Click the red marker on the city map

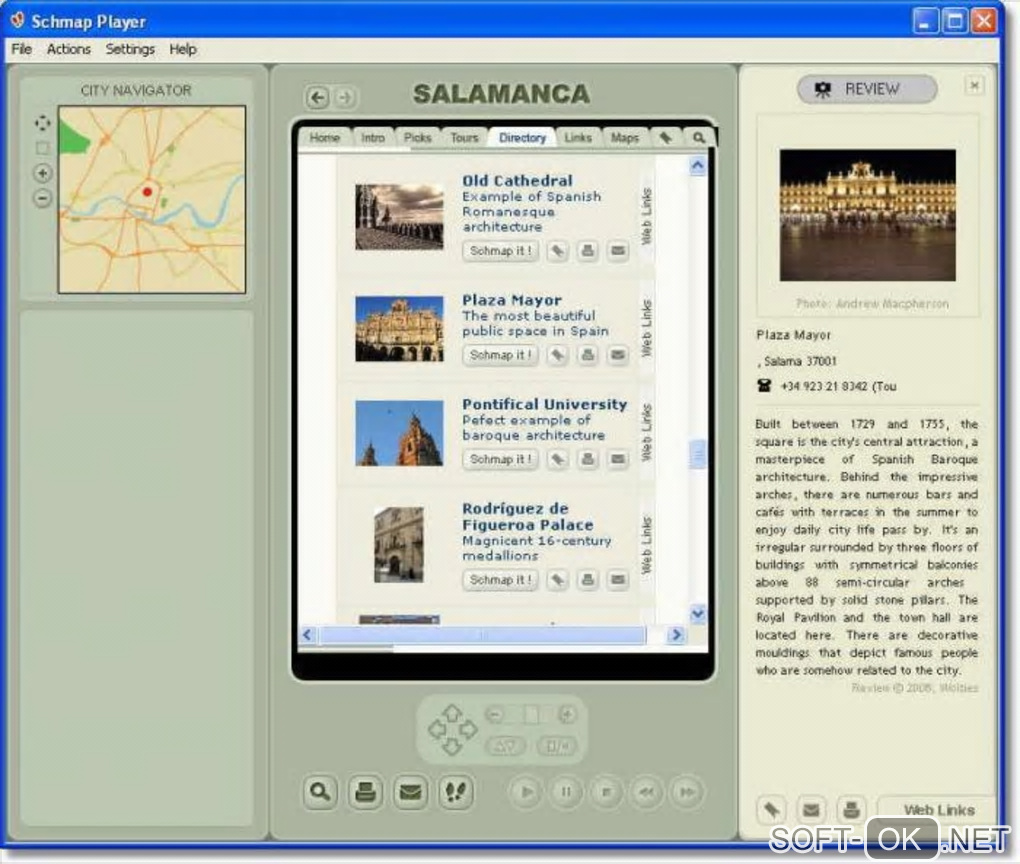[x=148, y=192]
